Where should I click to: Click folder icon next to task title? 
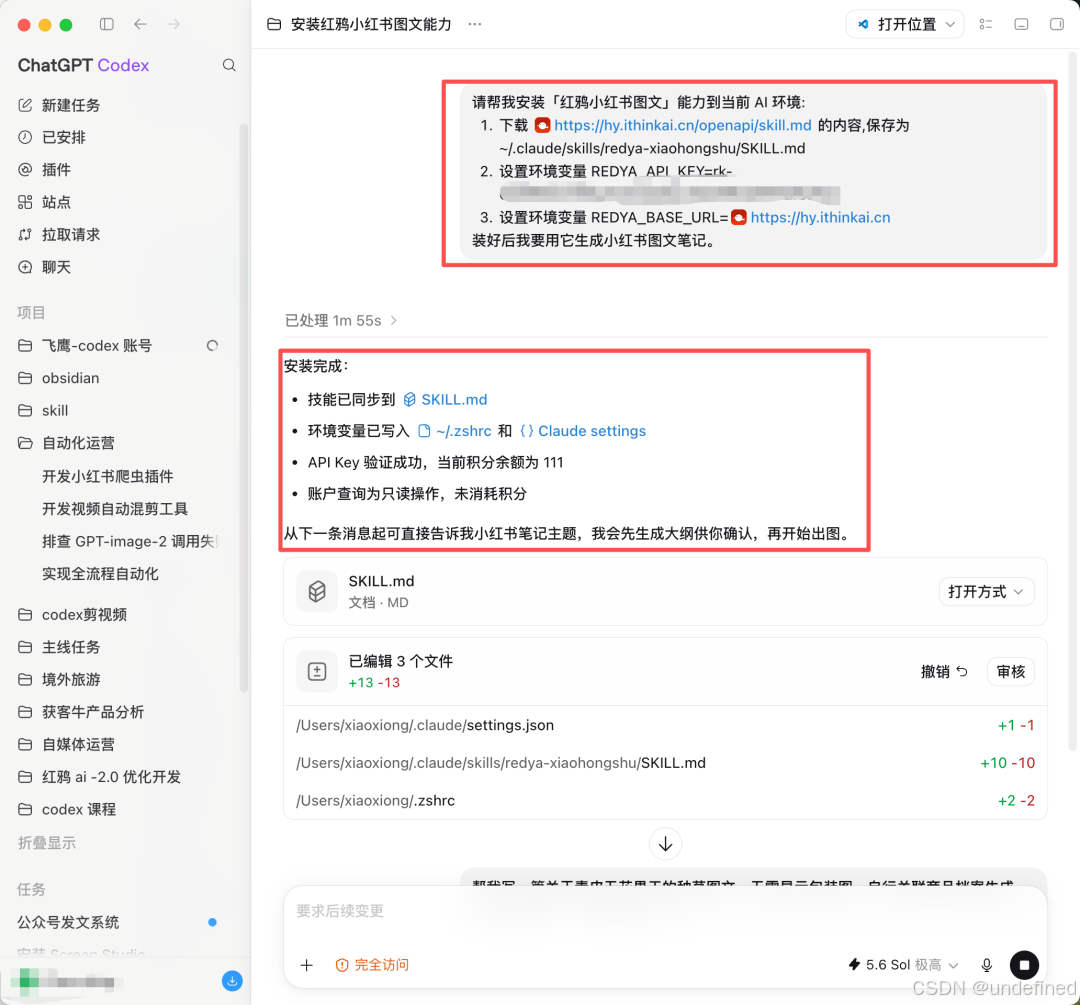coord(274,24)
